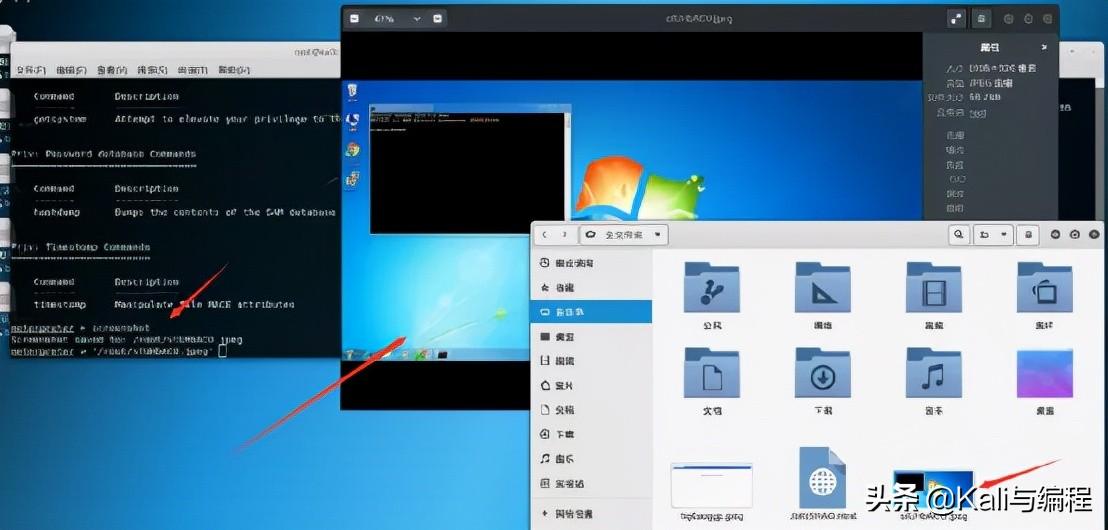The width and height of the screenshot is (1108, 530).
Task: Select the Downloads entry with download icon in sidebar
Action: coord(591,435)
